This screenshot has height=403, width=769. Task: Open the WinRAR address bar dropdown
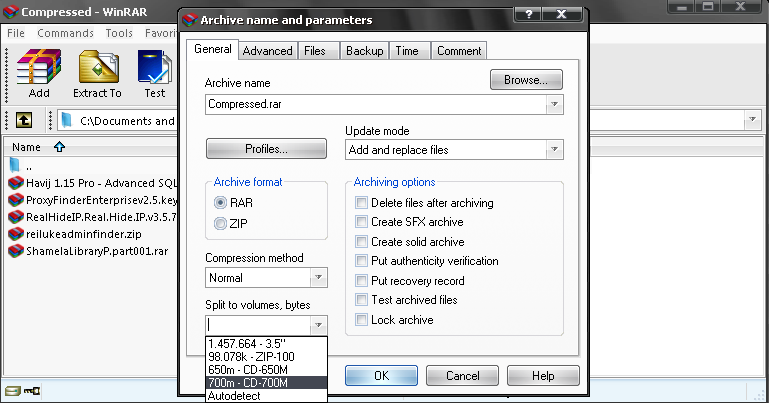click(x=752, y=120)
